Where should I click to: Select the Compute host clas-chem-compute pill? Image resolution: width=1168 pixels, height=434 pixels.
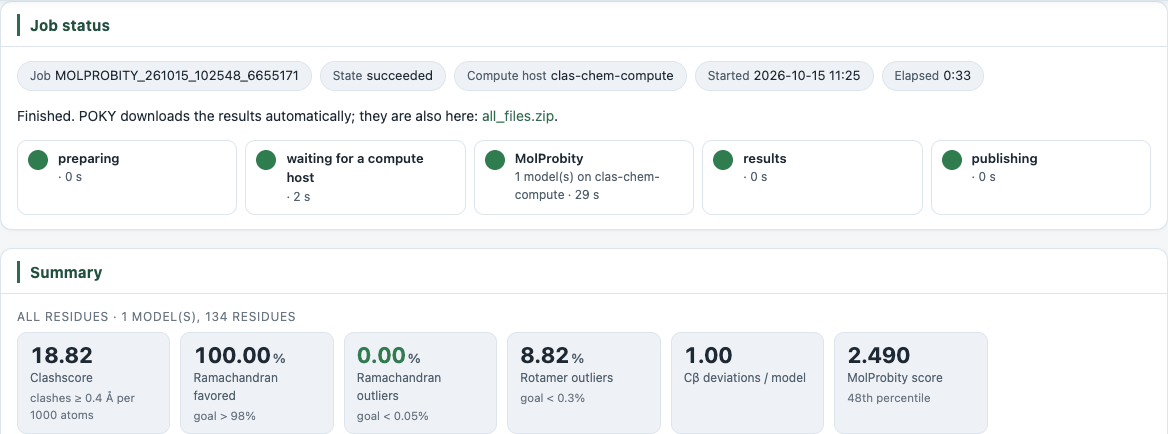pyautogui.click(x=571, y=76)
